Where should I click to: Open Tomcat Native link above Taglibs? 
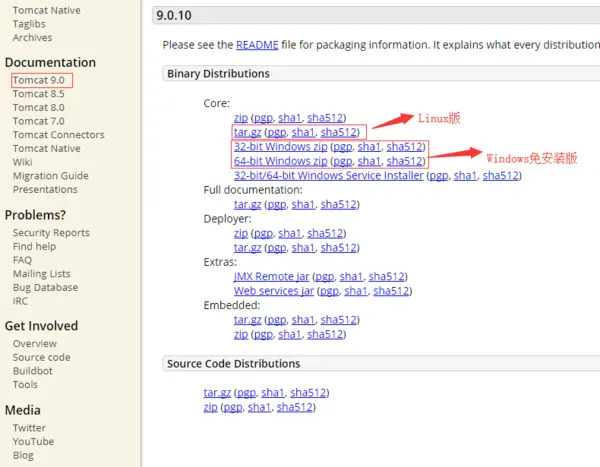tap(47, 10)
